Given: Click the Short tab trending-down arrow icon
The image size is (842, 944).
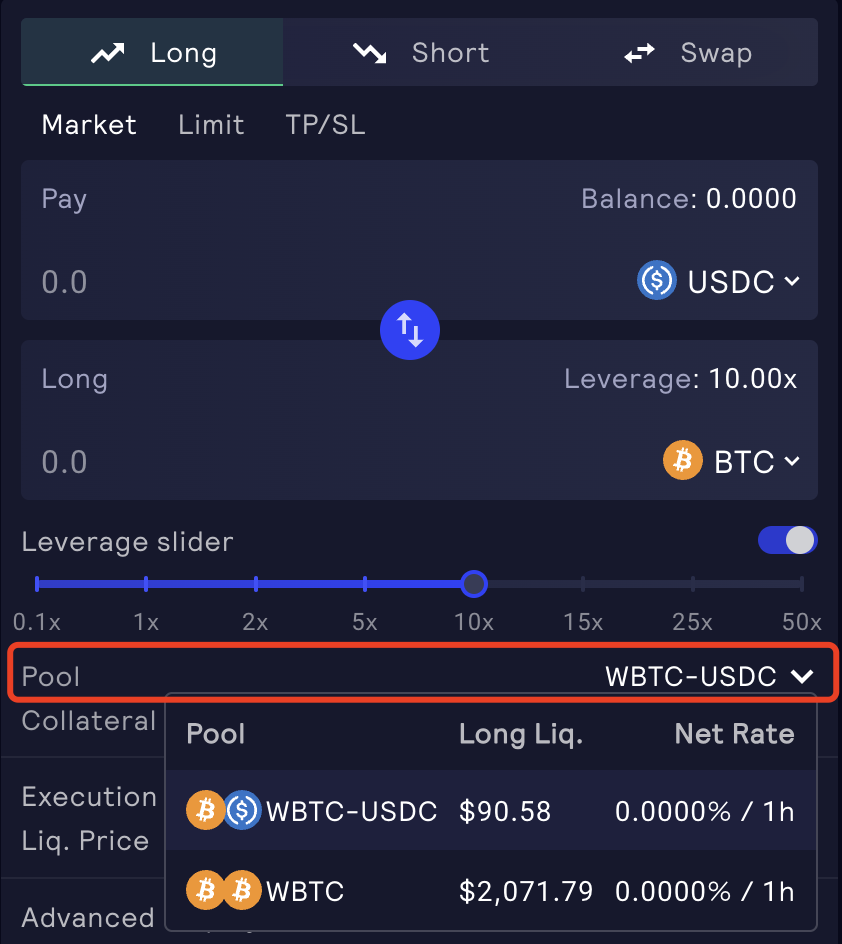Looking at the screenshot, I should click(x=369, y=53).
